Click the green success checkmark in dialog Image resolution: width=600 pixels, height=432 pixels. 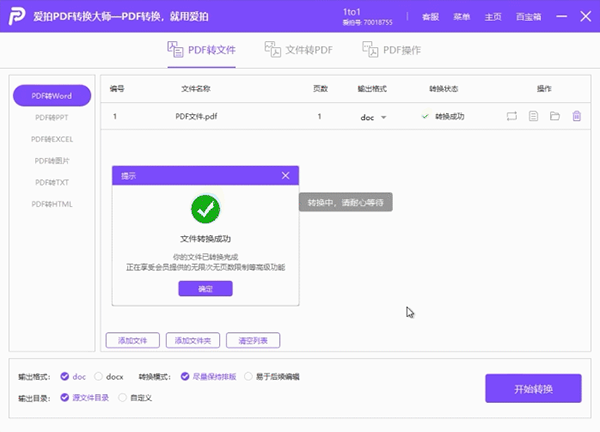pos(205,209)
